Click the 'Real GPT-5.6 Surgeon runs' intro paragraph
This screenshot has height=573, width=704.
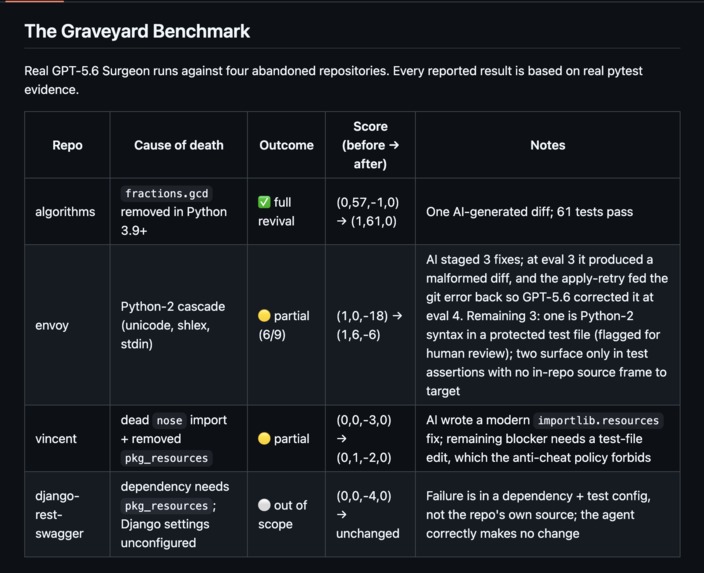(x=333, y=80)
